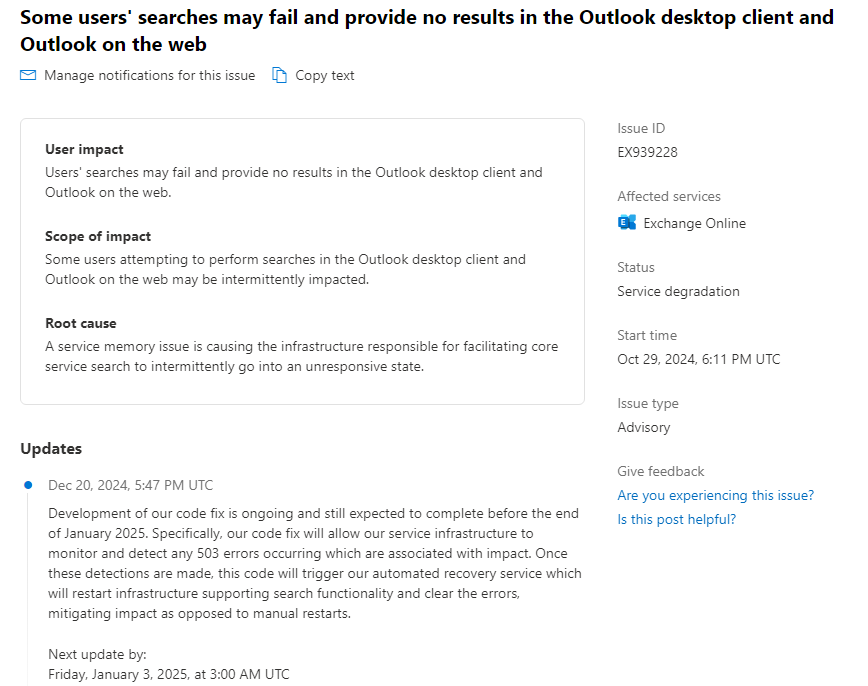868x686 pixels.
Task: Click the Dec 20, 2024 update timestamp
Action: coord(131,486)
